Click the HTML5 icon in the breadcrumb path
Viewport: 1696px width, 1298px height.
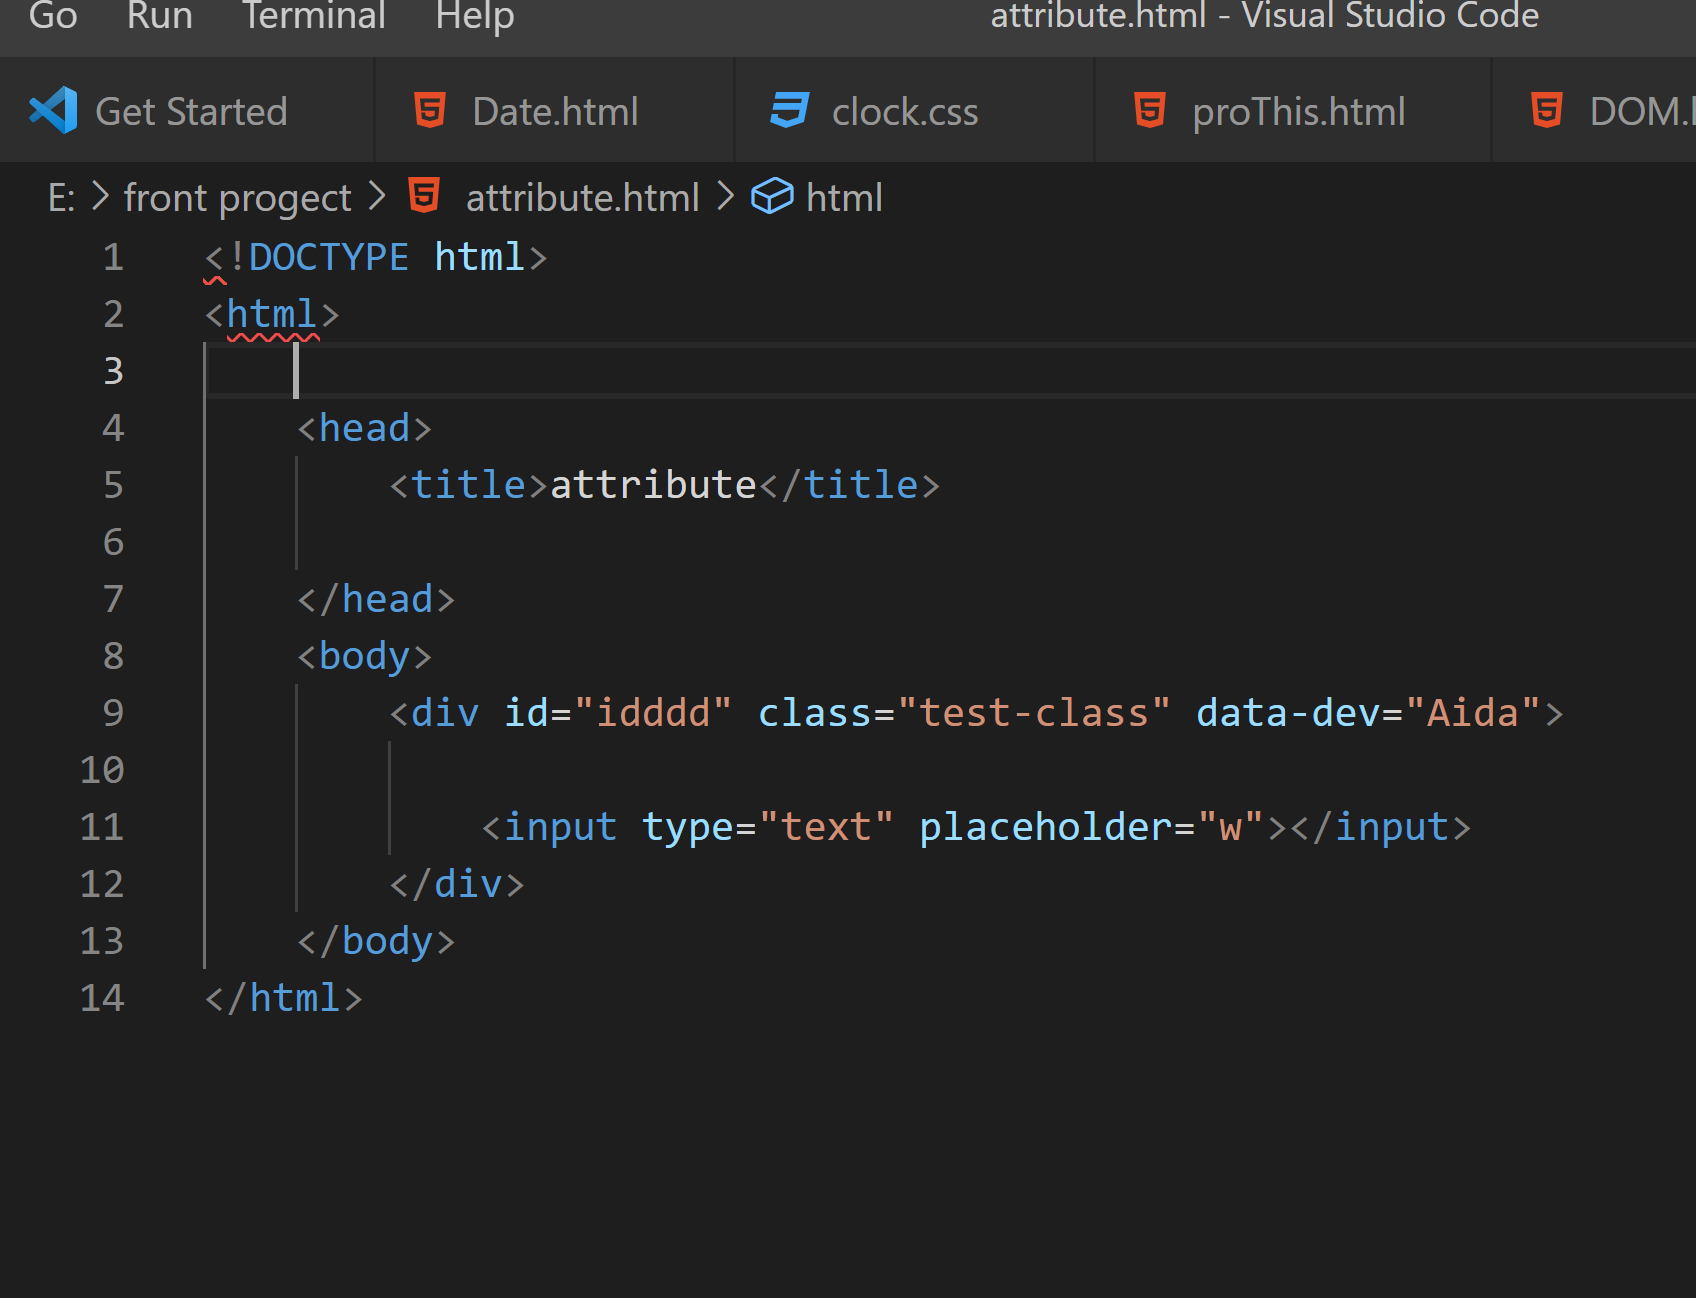pyautogui.click(x=424, y=196)
